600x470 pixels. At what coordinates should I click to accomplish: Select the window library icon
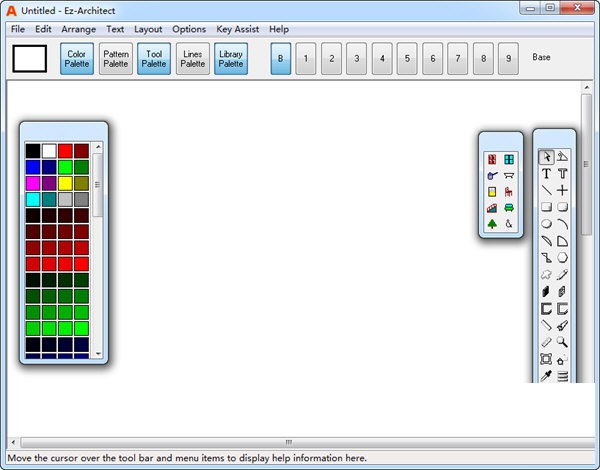point(509,159)
